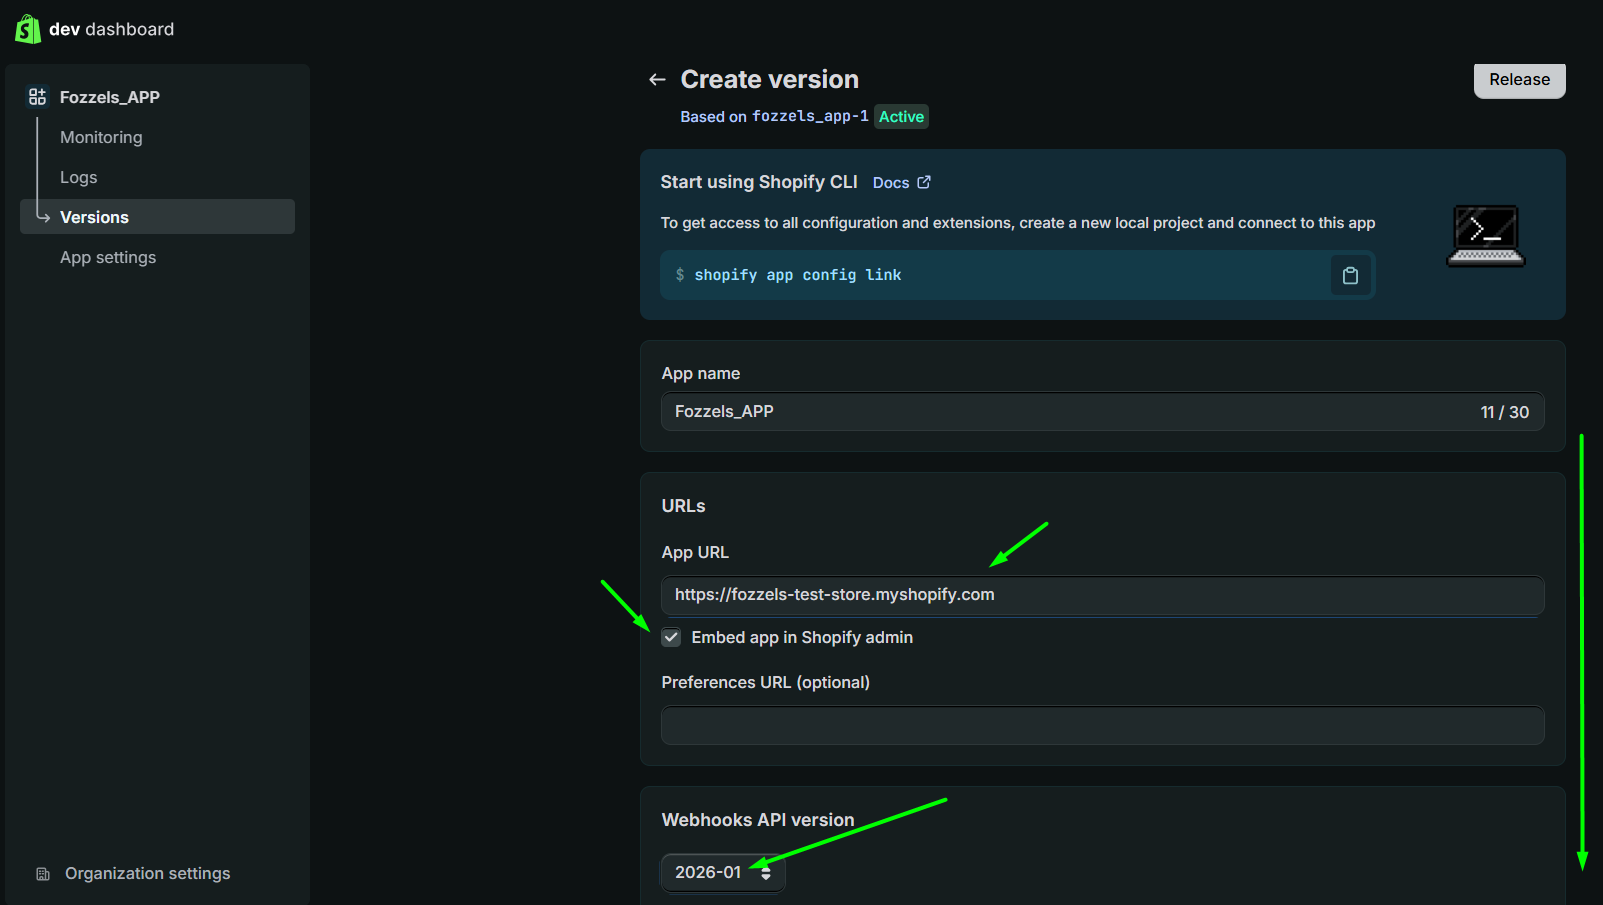Open Organization settings
The height and width of the screenshot is (905, 1603).
coord(148,874)
